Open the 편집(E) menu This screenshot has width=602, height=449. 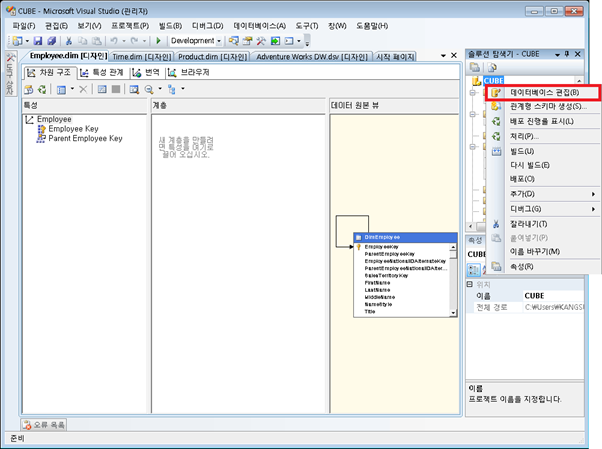[x=56, y=26]
